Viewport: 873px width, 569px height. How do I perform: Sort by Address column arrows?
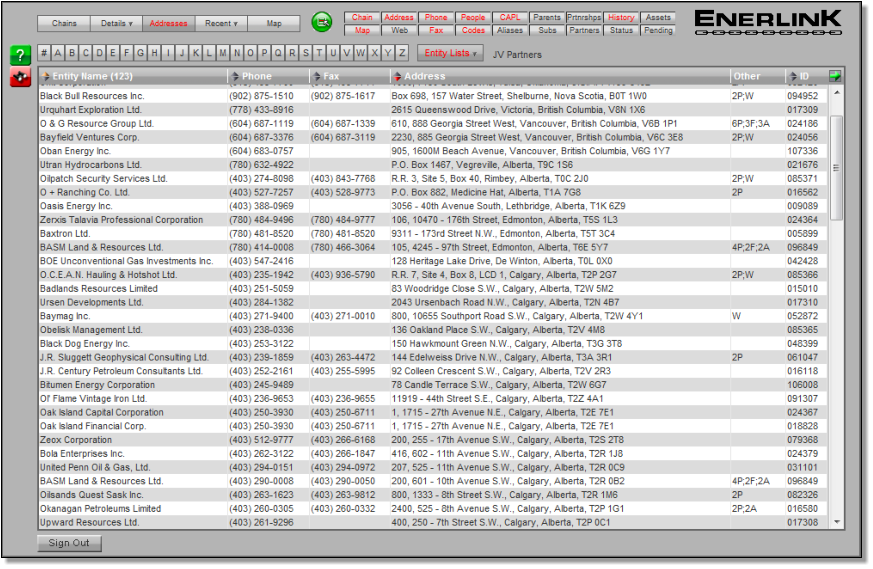(397, 76)
